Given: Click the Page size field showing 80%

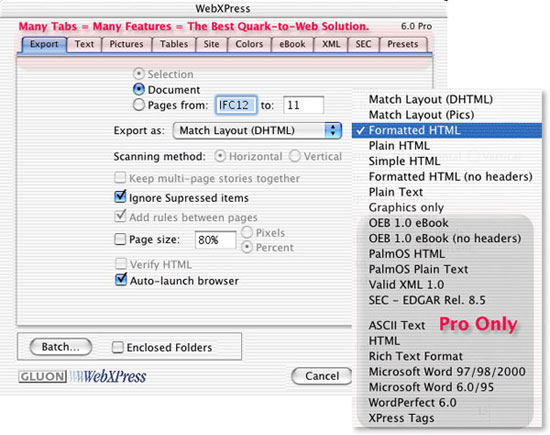Looking at the screenshot, I should pyautogui.click(x=215, y=240).
